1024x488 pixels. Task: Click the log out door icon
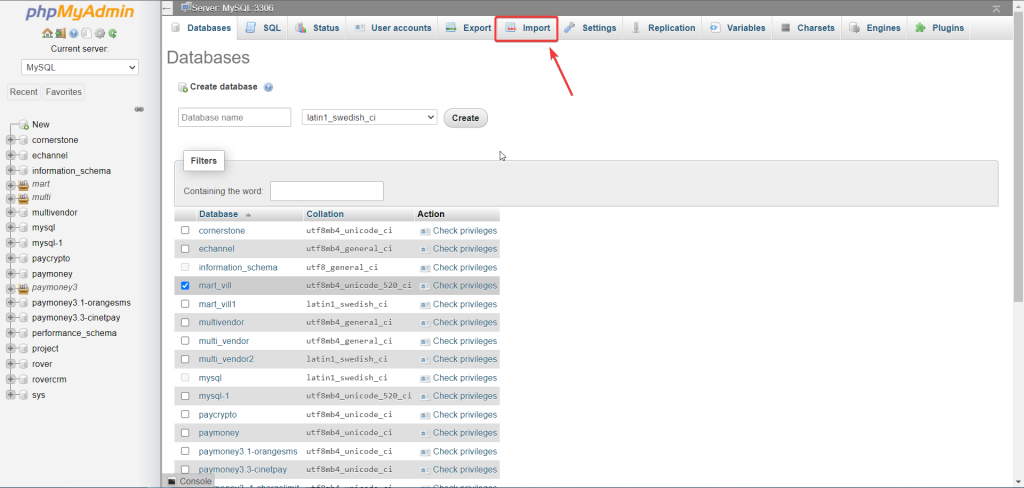click(60, 33)
